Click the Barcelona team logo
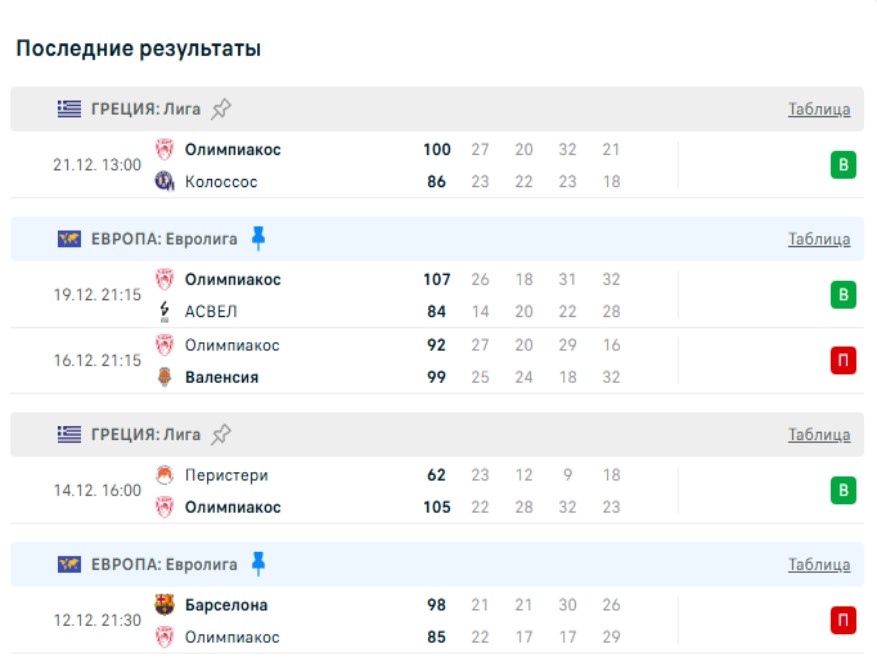Screen dimensions: 877x665 [x=165, y=605]
